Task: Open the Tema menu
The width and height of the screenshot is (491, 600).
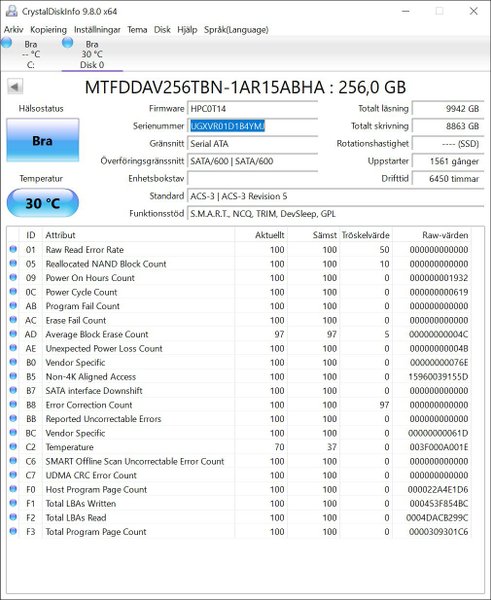Action: click(x=137, y=29)
